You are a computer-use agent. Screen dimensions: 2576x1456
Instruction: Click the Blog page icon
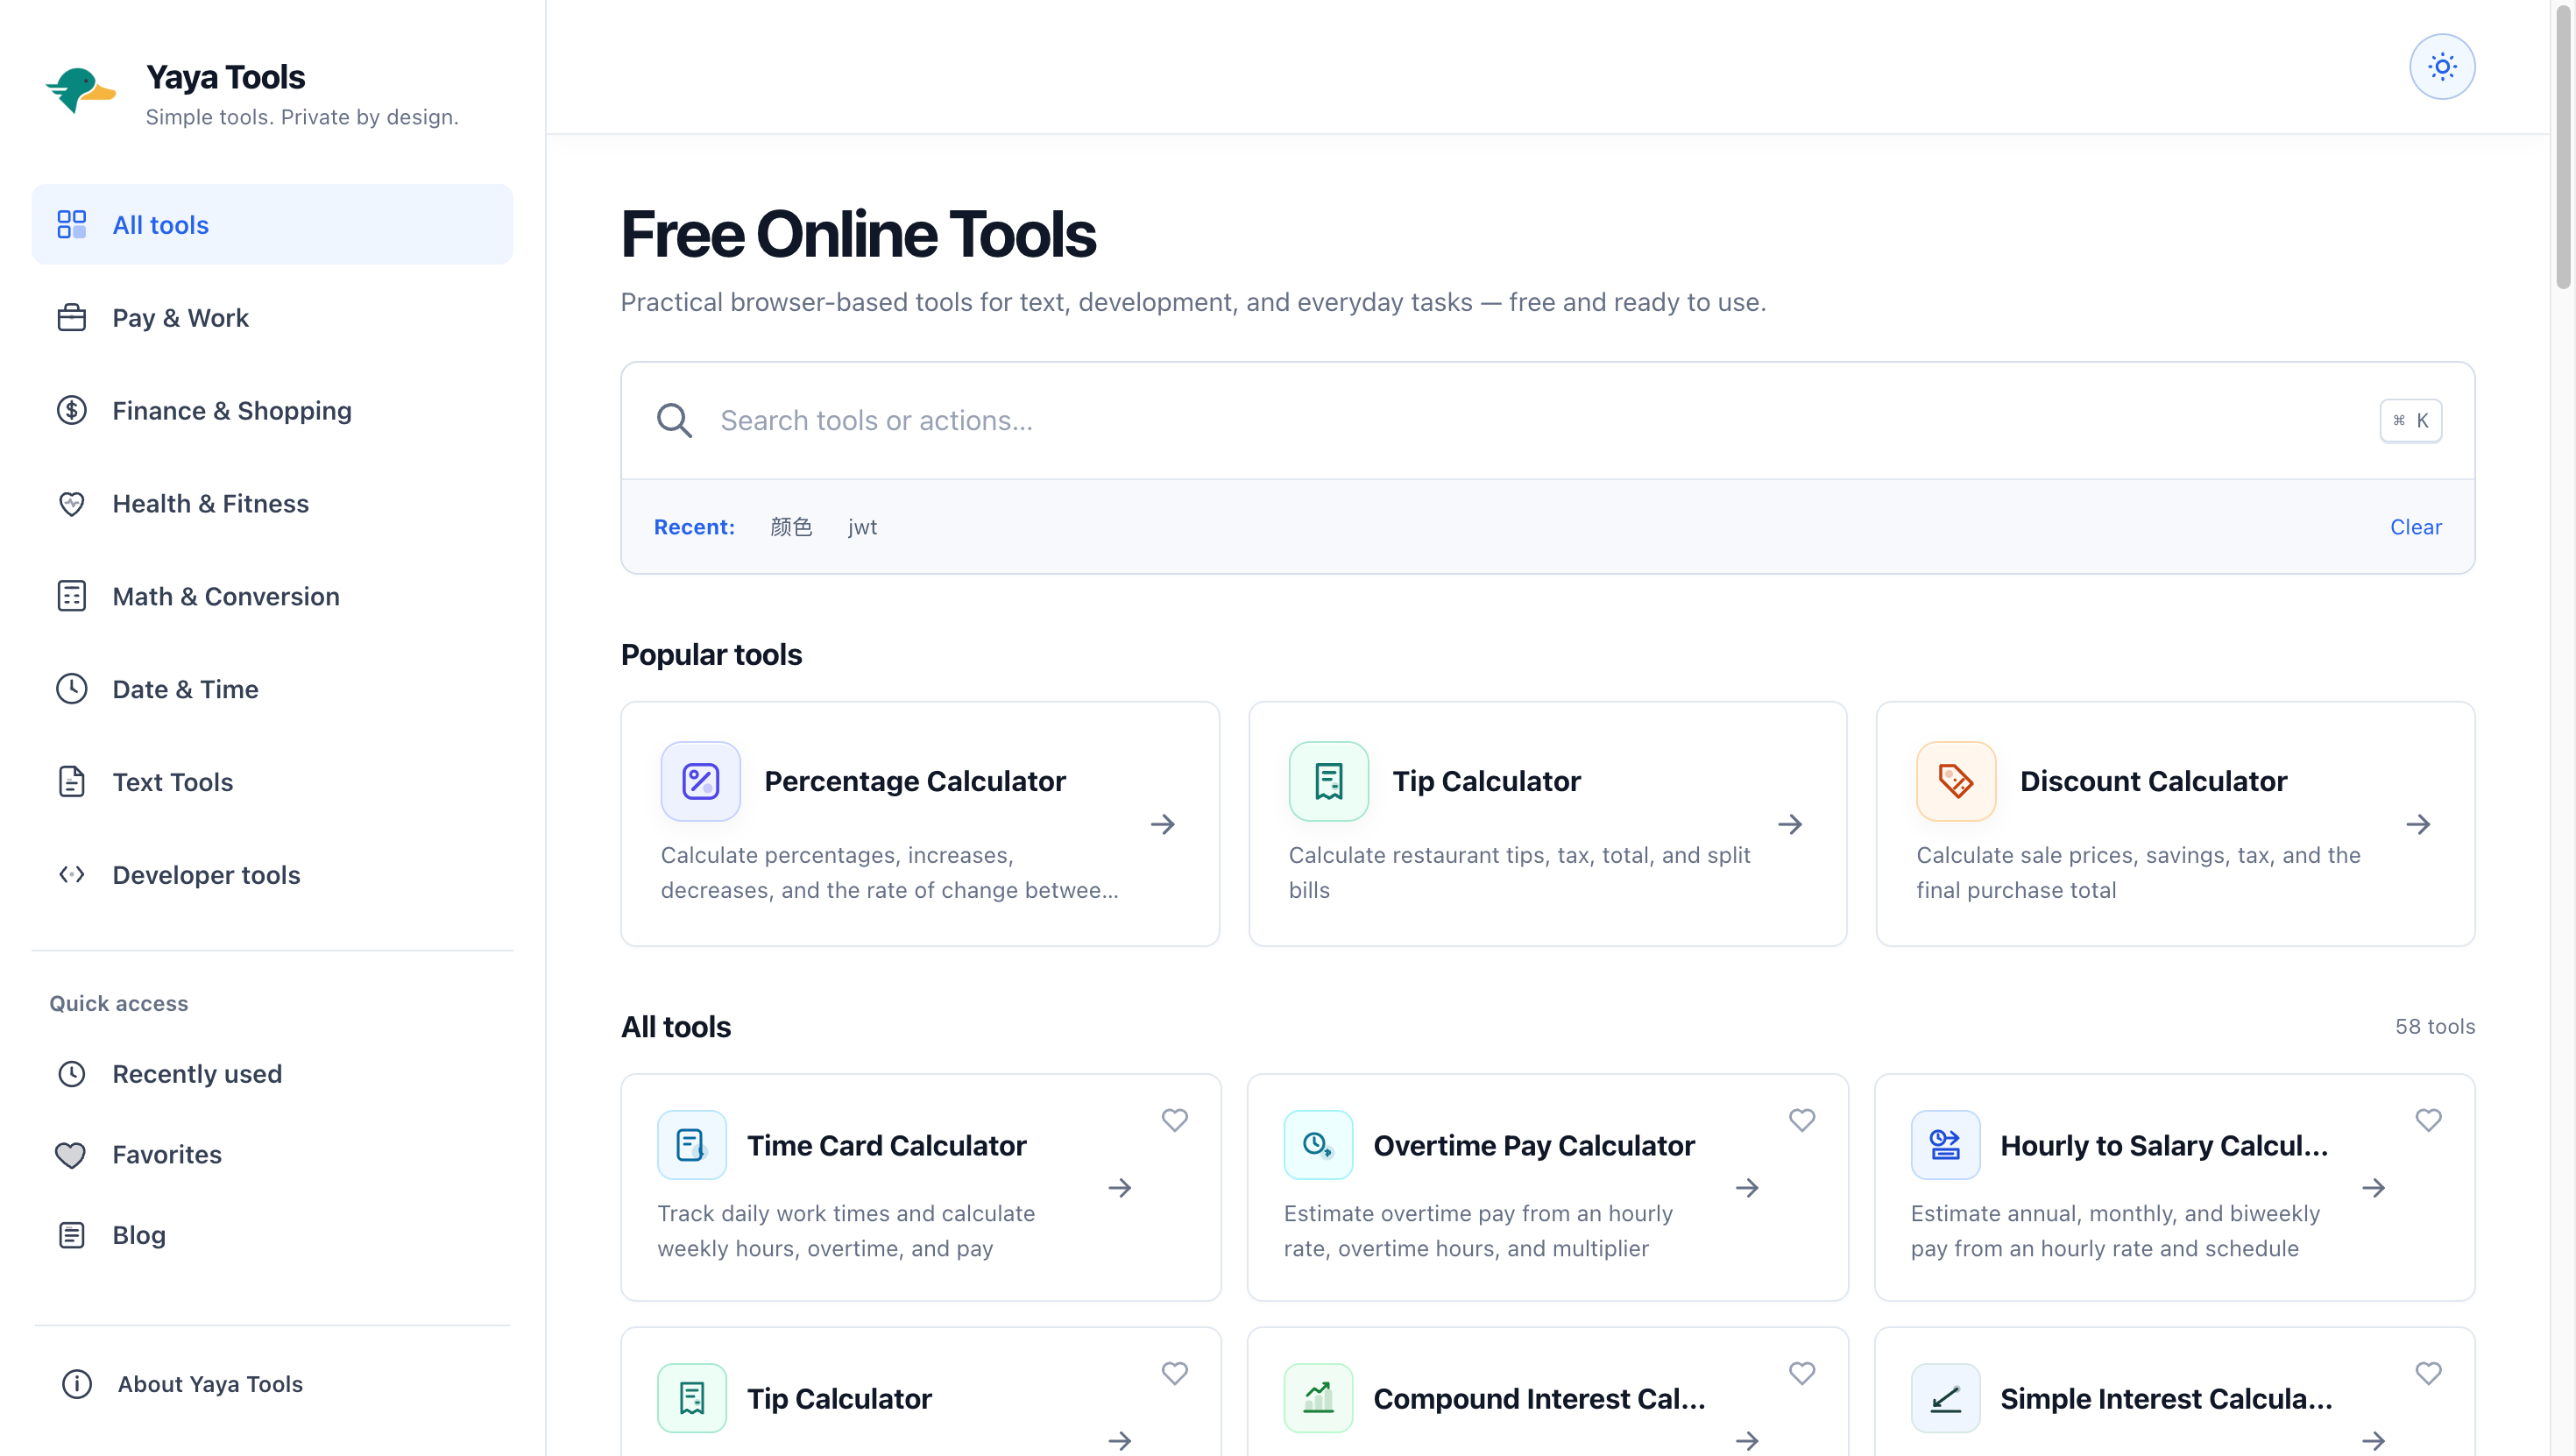(72, 1235)
